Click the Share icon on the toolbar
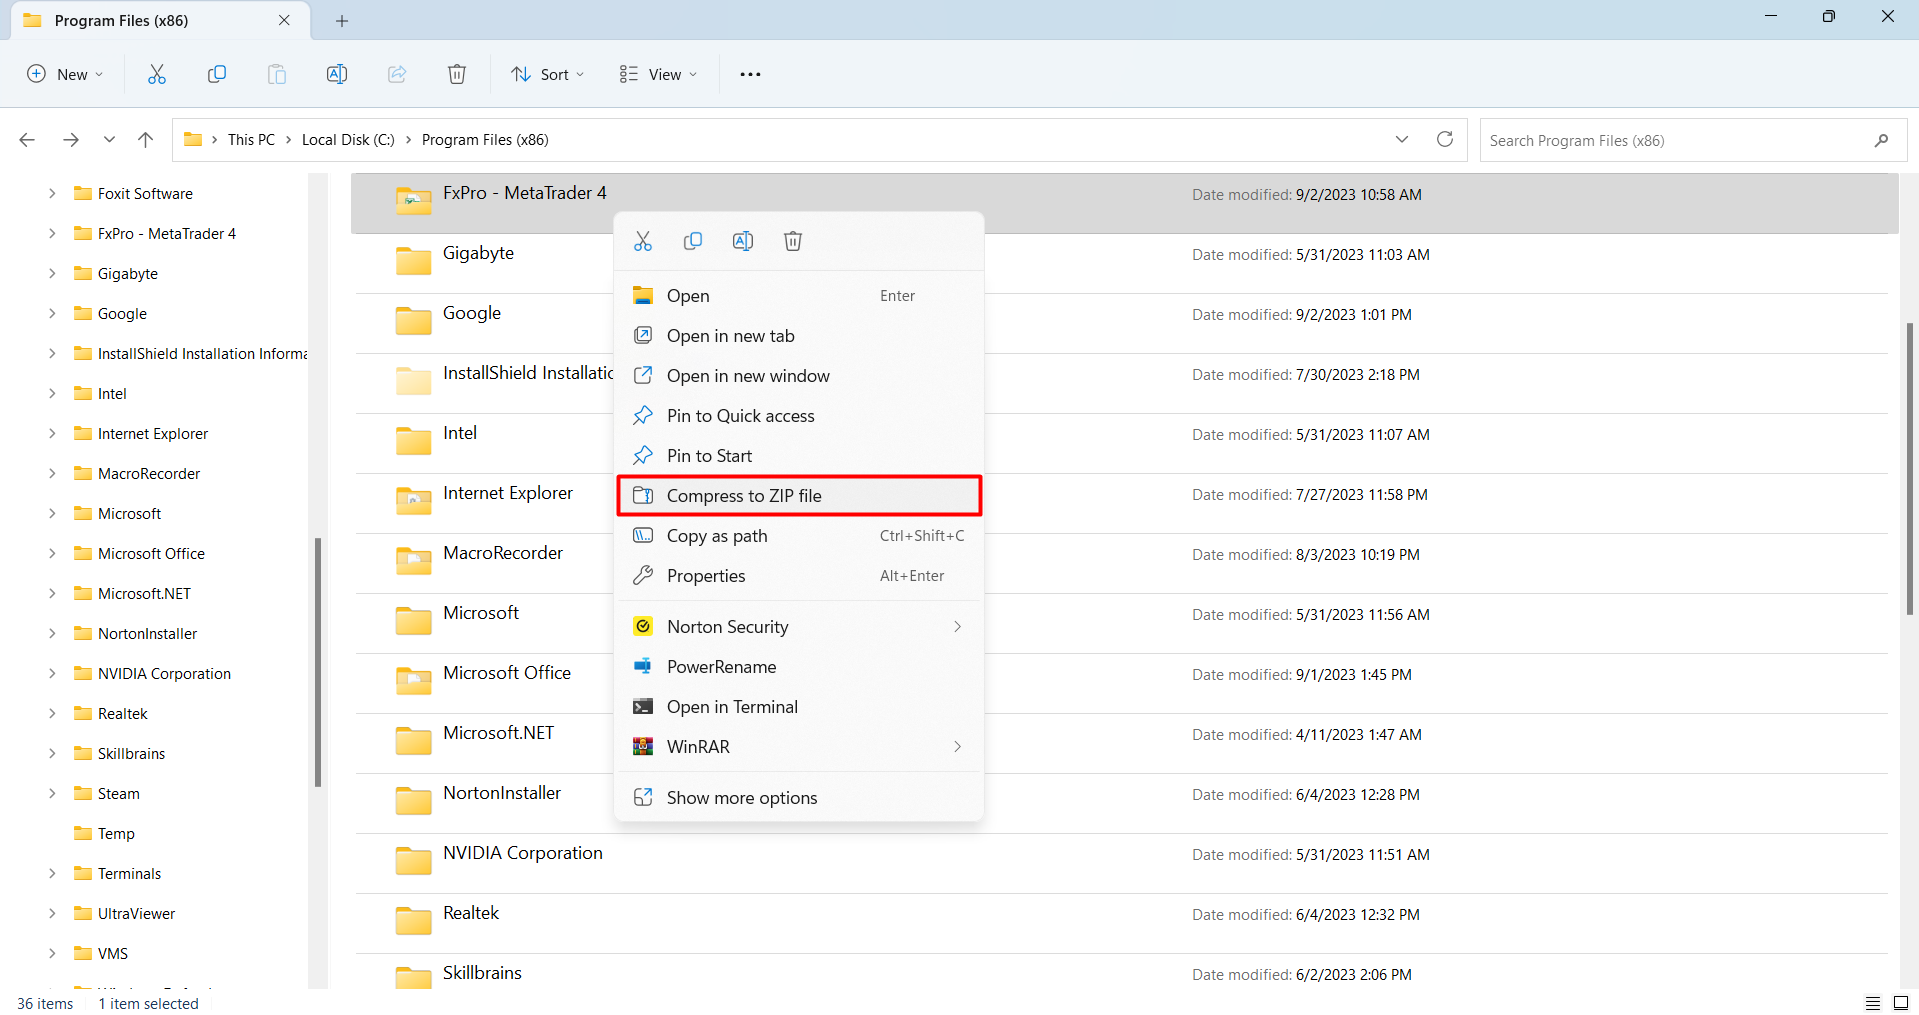 [397, 73]
